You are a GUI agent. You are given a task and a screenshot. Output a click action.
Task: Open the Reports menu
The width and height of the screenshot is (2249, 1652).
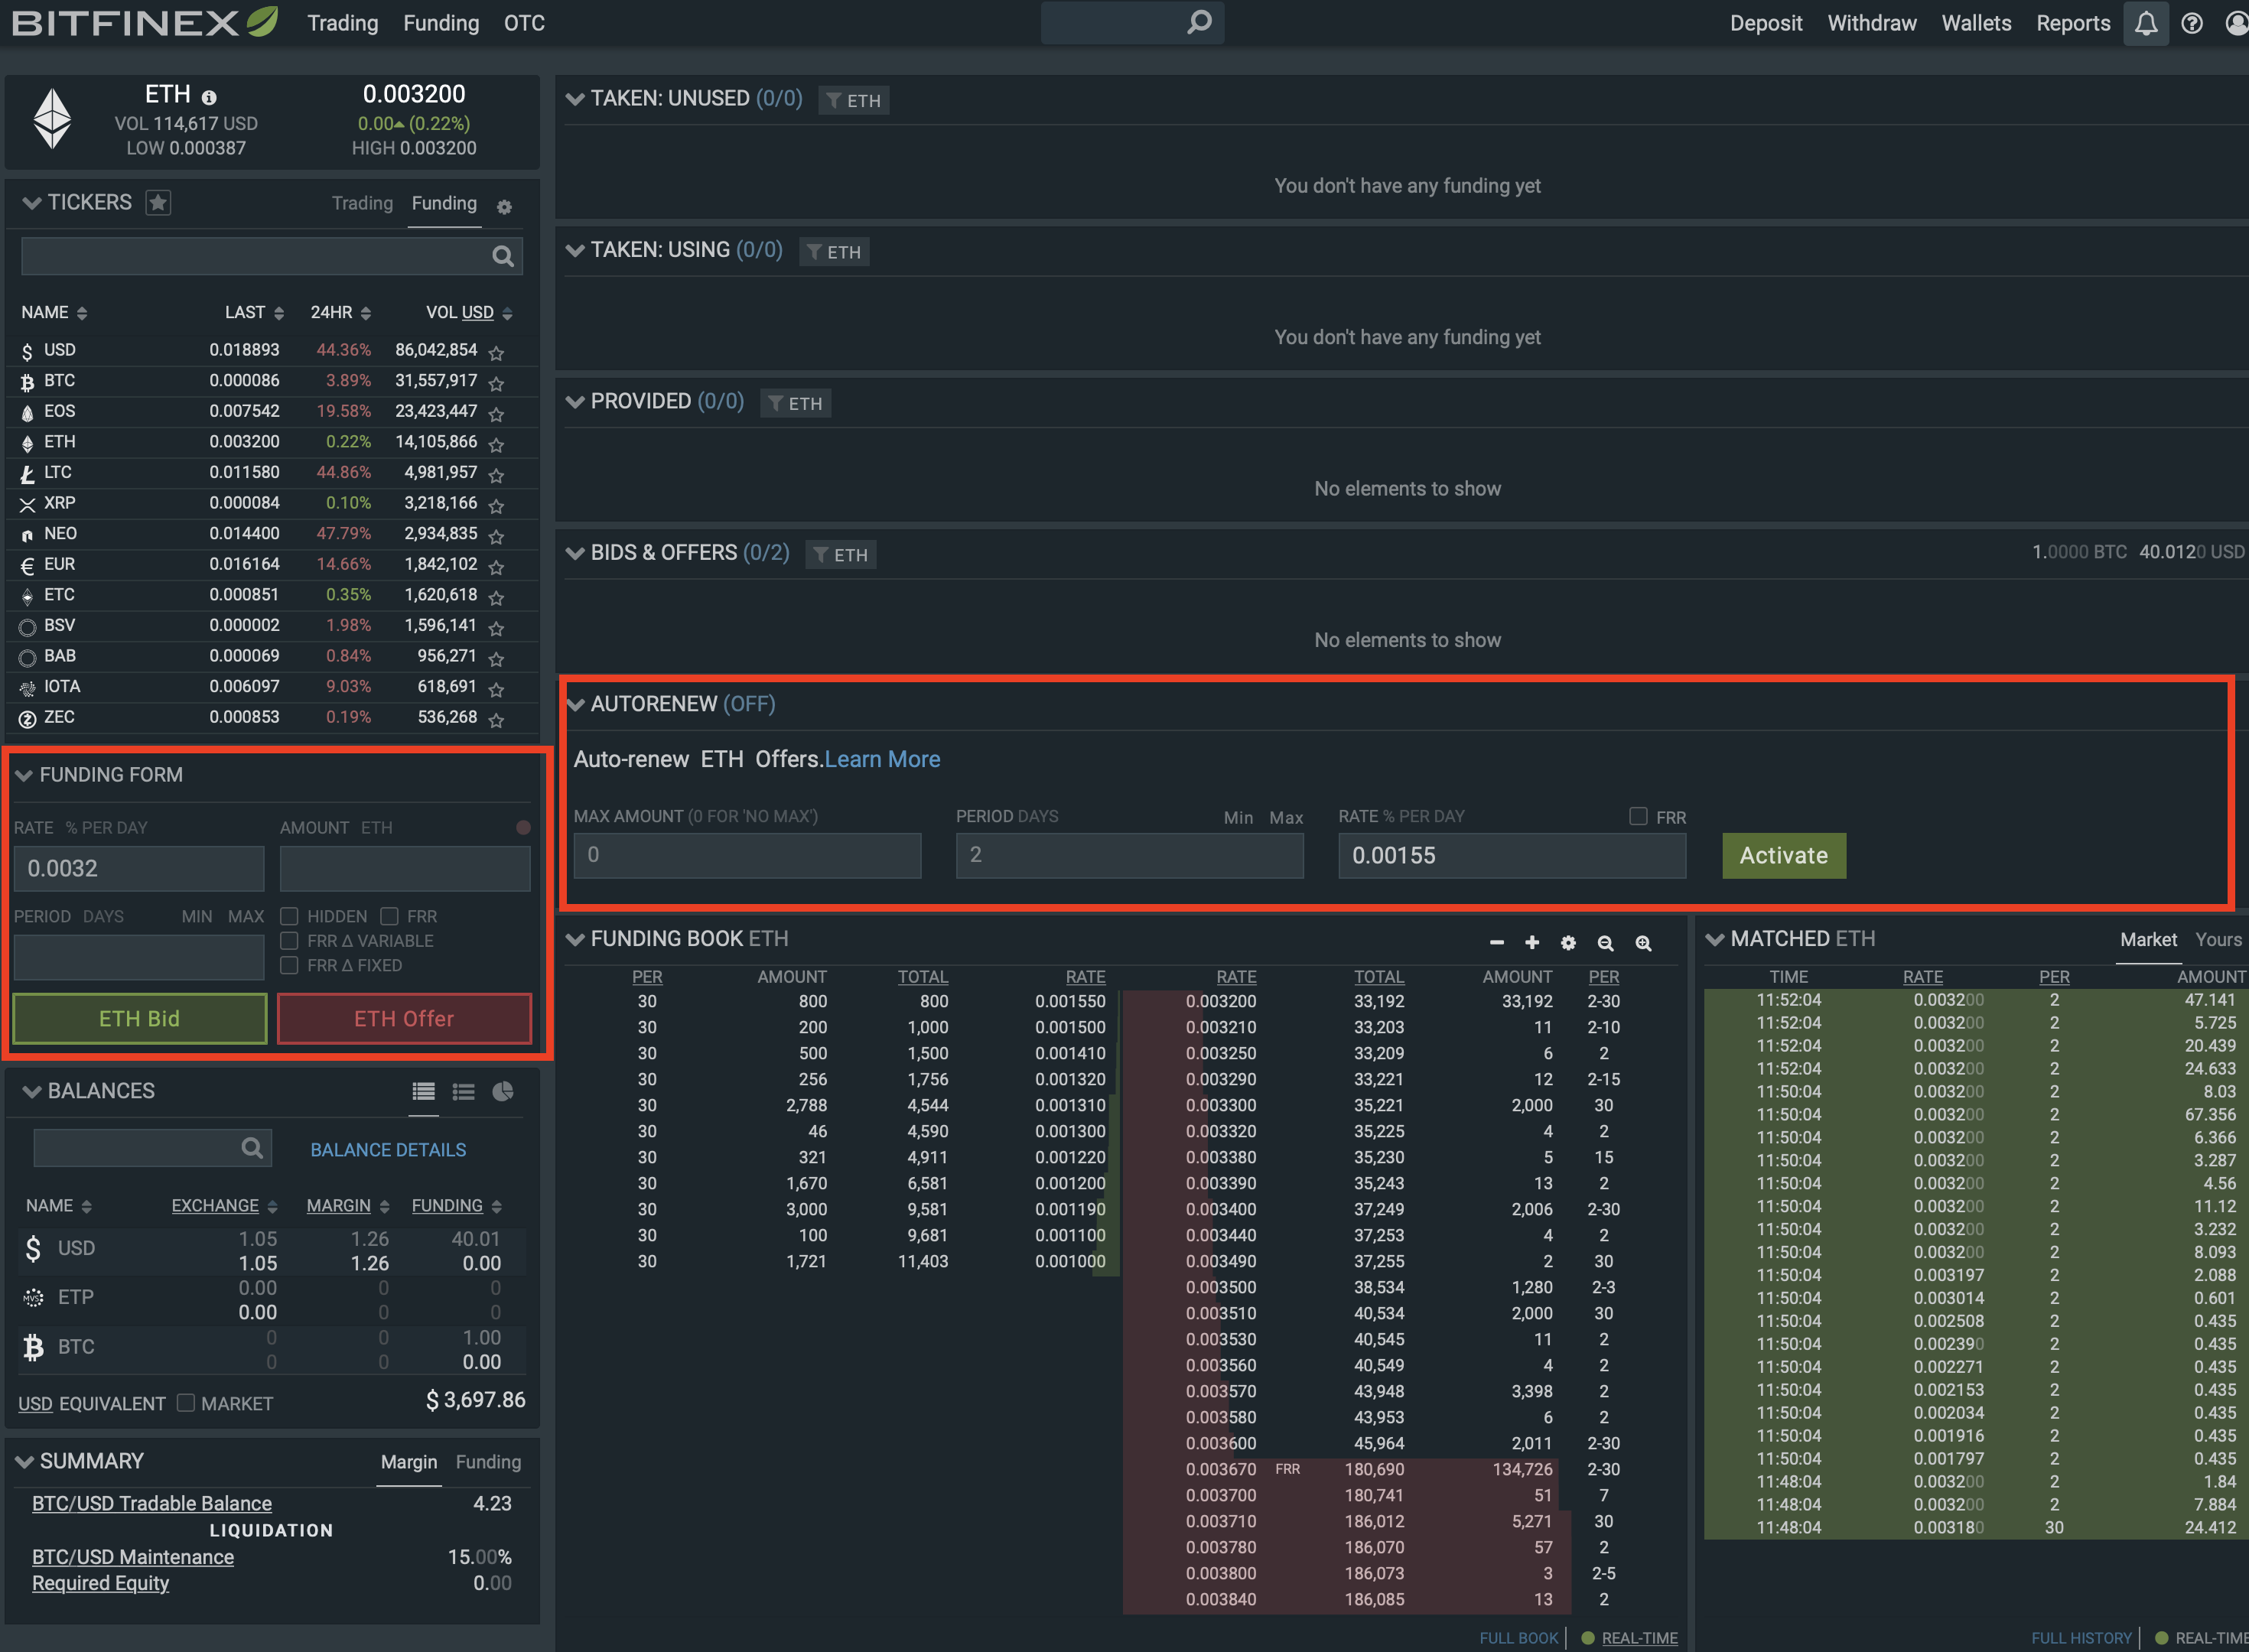(2073, 23)
